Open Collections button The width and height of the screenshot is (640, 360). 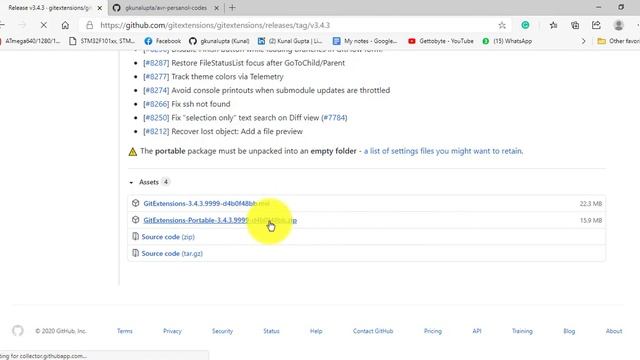pyautogui.click(x=575, y=25)
